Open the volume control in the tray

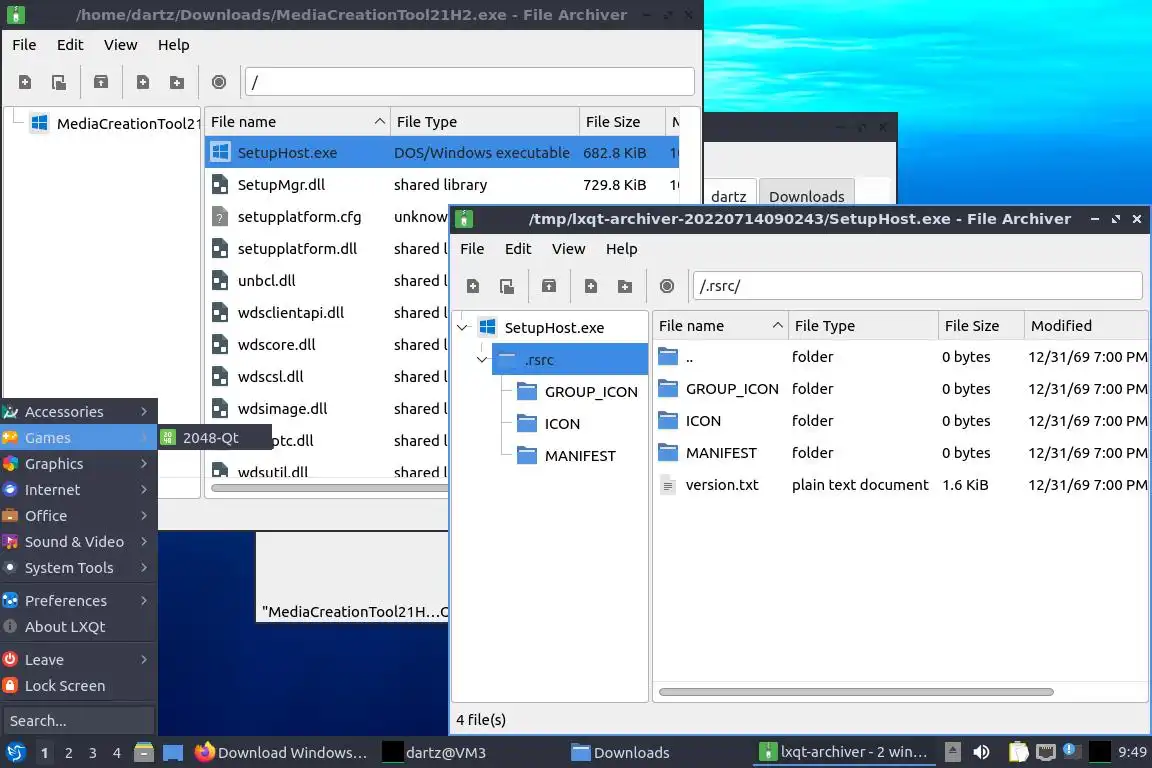(x=981, y=752)
